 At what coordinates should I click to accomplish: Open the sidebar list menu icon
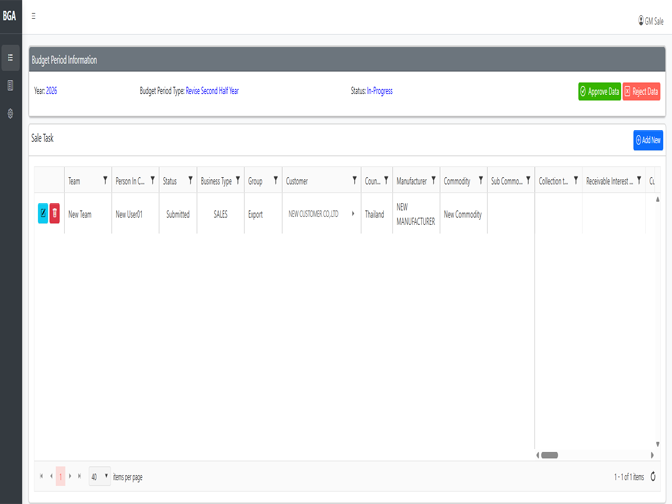10,57
